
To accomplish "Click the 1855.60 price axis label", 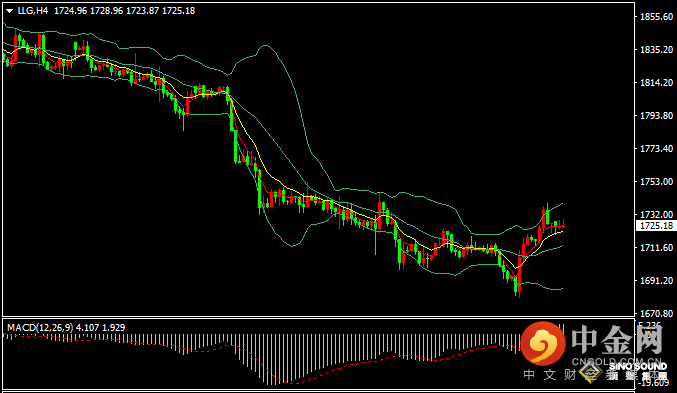I will [656, 17].
